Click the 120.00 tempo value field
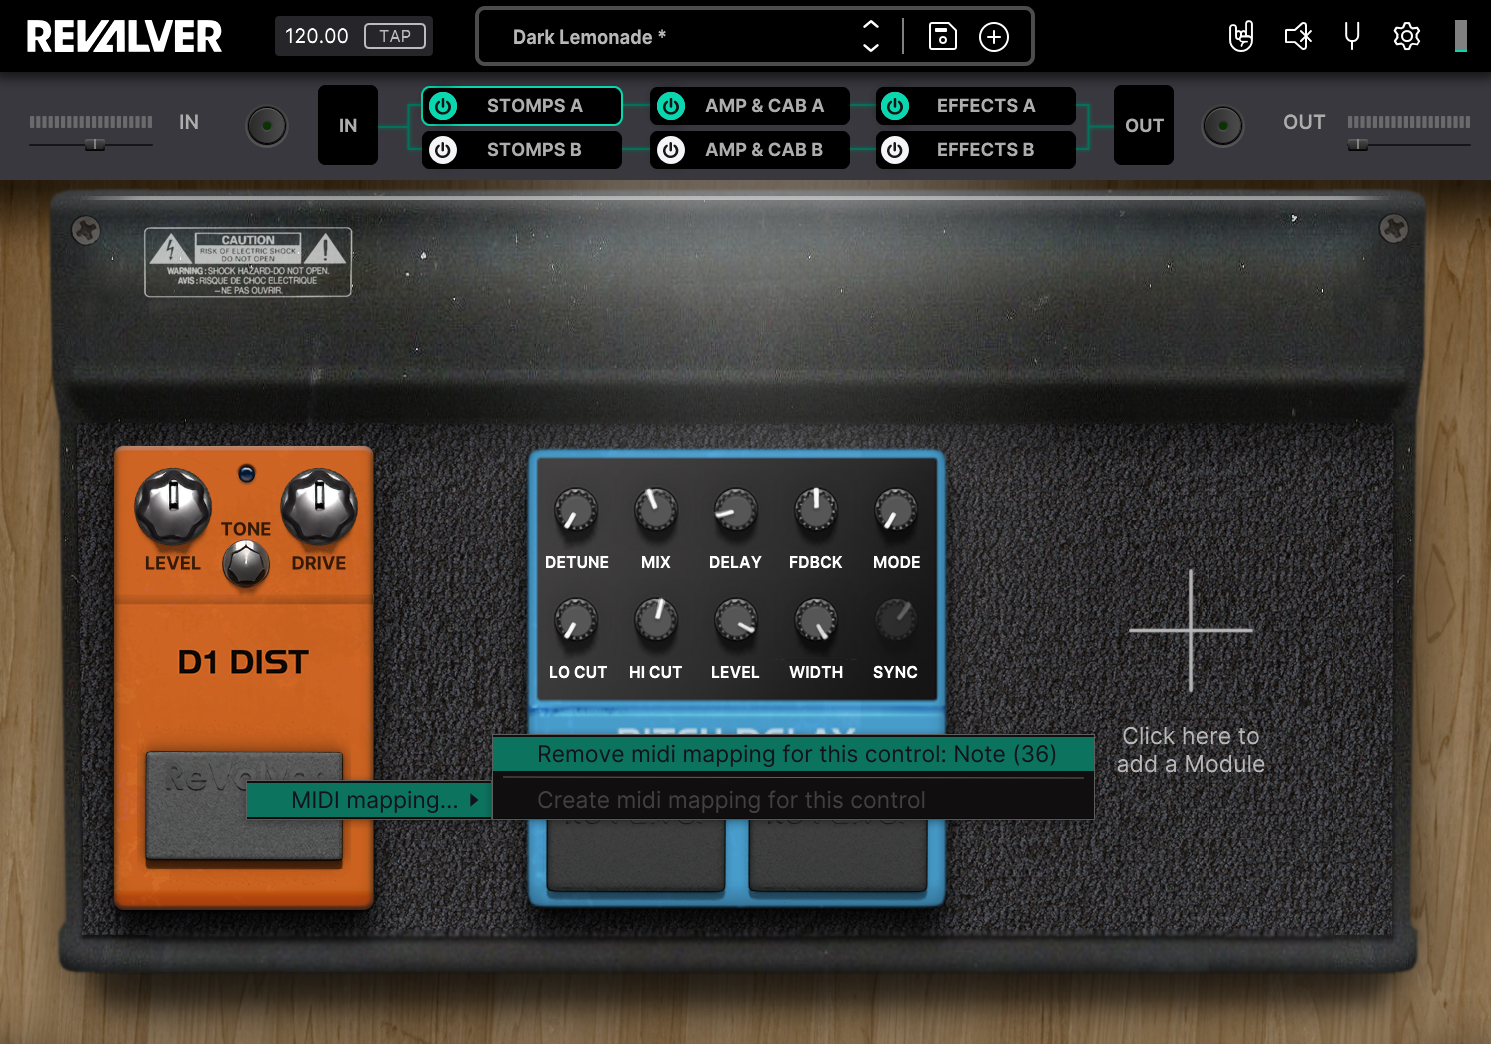The height and width of the screenshot is (1044, 1491). (x=317, y=36)
